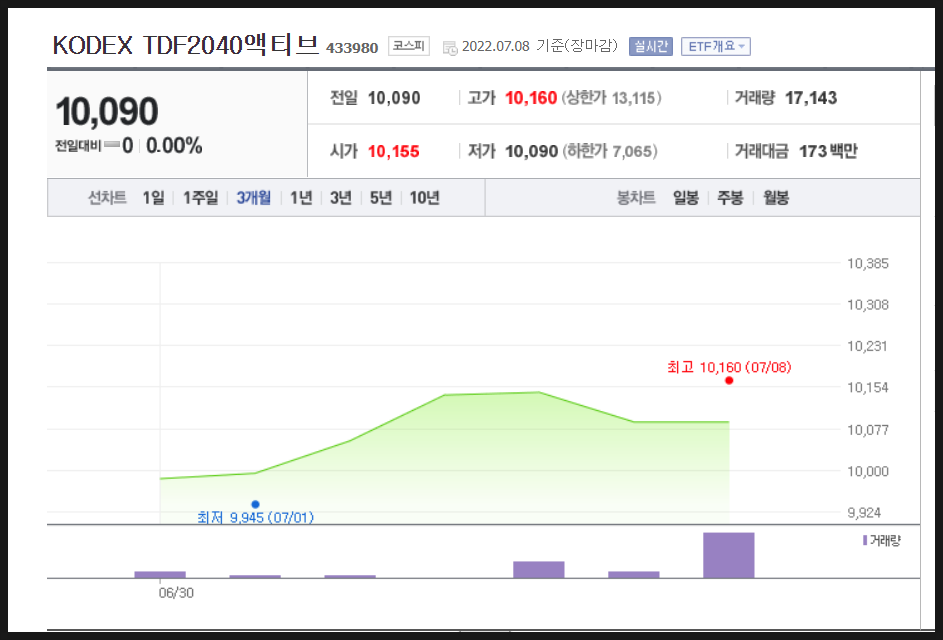Click the 10,000 y-axis label
The width and height of the screenshot is (943, 640).
click(x=867, y=471)
